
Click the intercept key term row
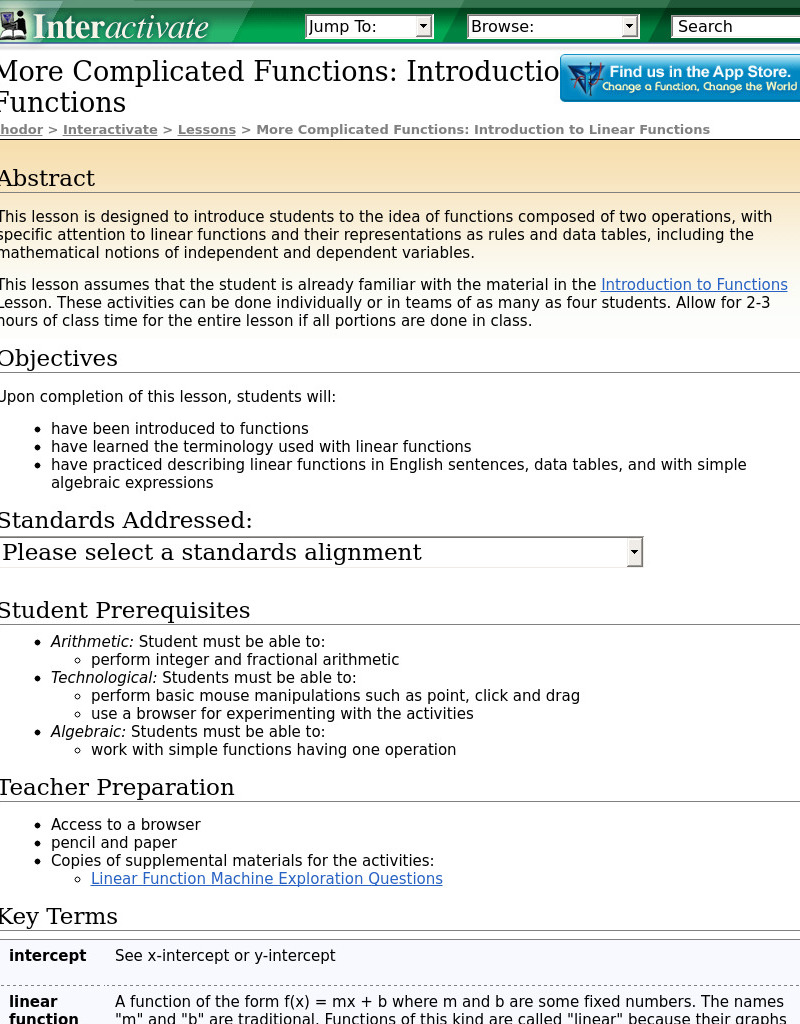tap(48, 956)
